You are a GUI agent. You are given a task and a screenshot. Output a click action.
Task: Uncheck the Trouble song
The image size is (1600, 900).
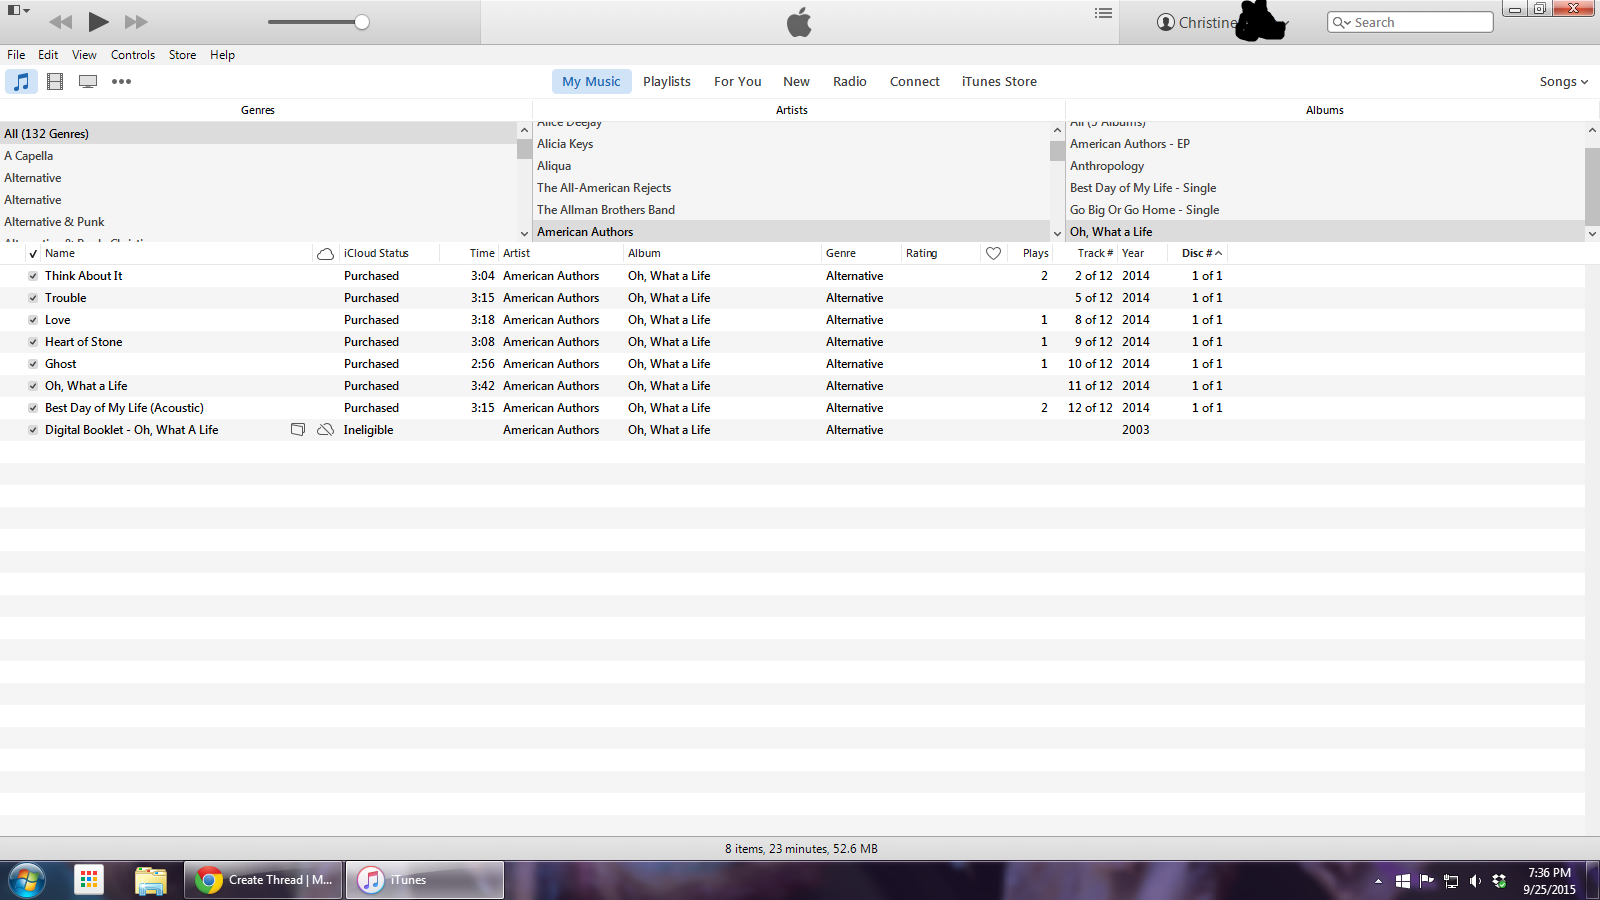[x=33, y=298]
